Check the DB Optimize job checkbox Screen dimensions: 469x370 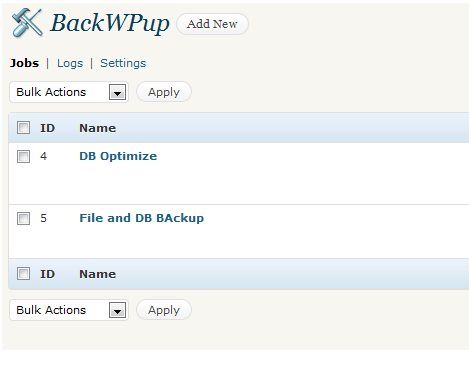pos(23,156)
